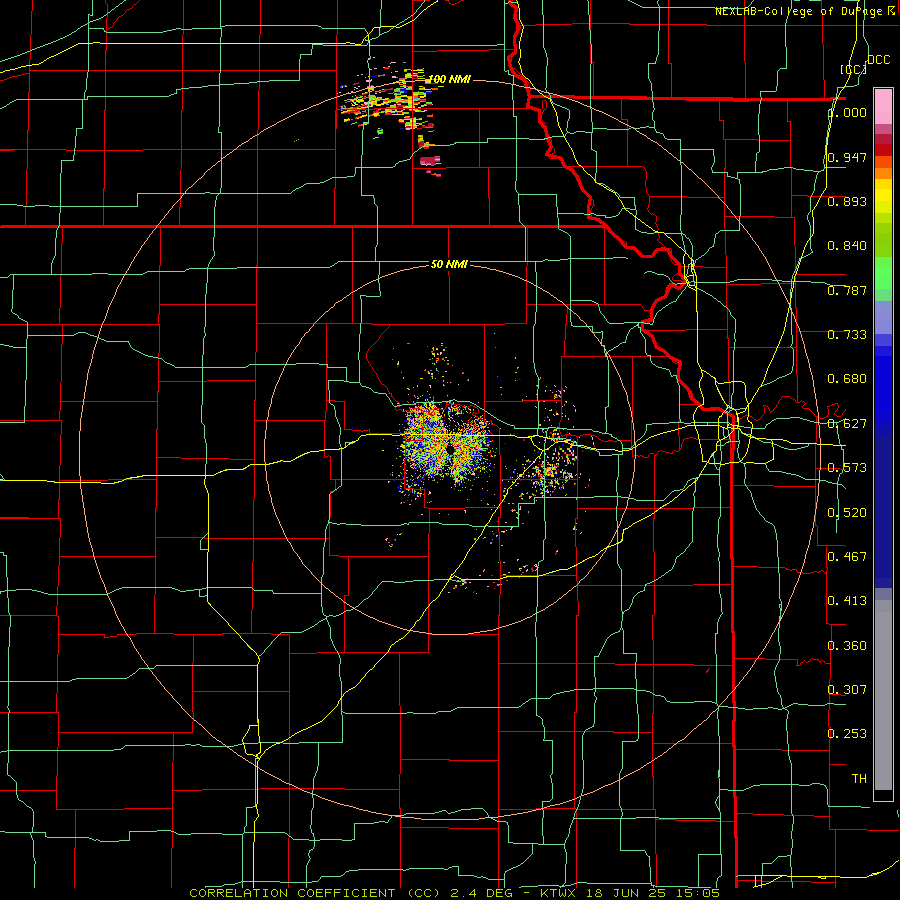
Task: Click the (CC) label above colorbar
Action: [853, 69]
